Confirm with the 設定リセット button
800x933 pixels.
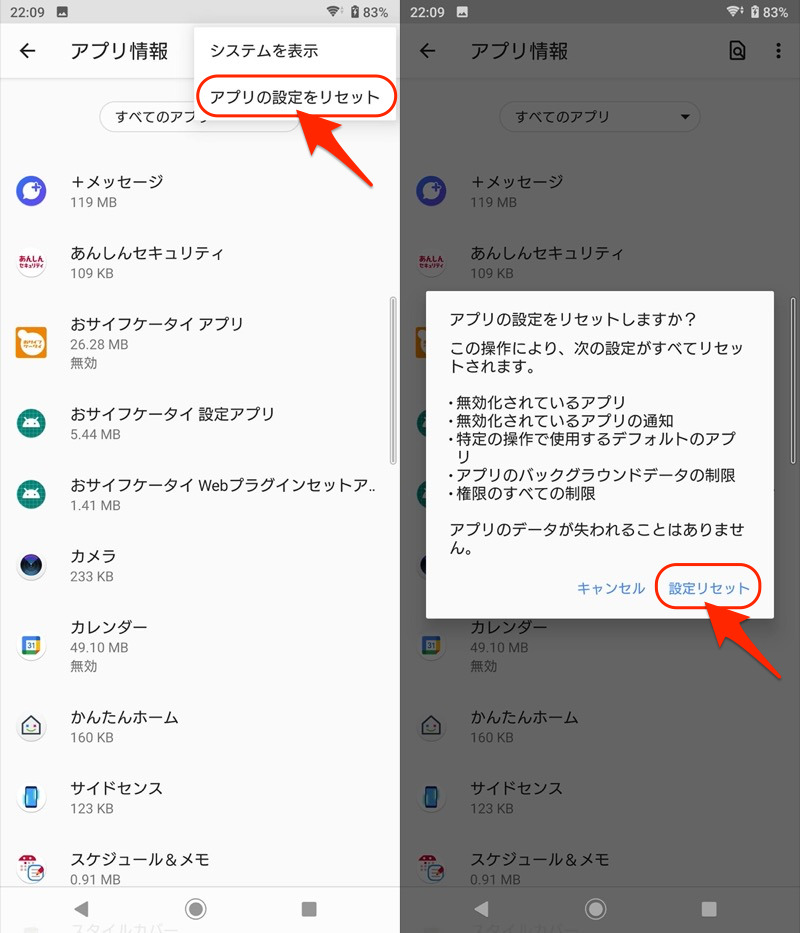709,588
